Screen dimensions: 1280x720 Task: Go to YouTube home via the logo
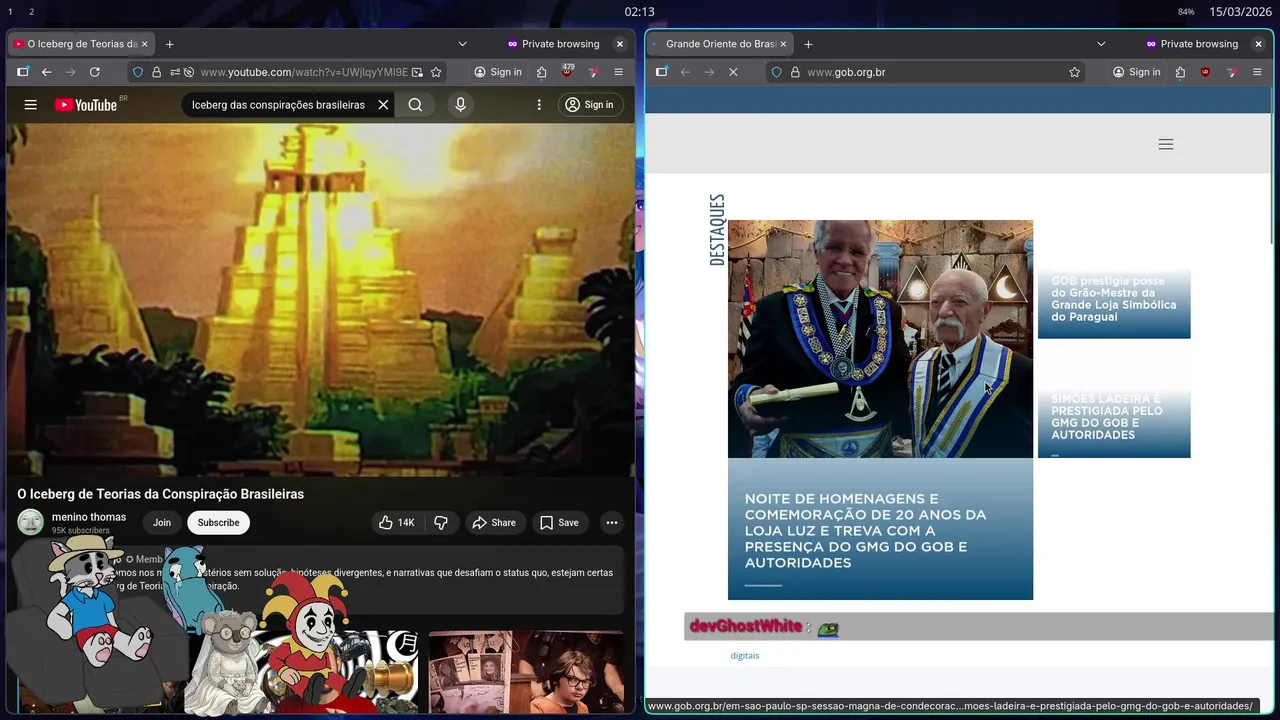(x=86, y=105)
